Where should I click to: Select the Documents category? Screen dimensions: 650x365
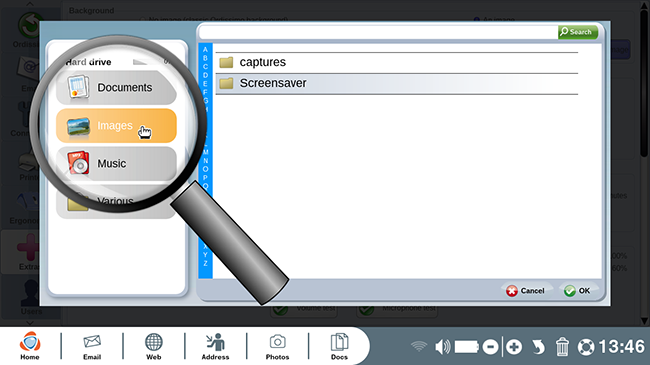click(x=116, y=88)
